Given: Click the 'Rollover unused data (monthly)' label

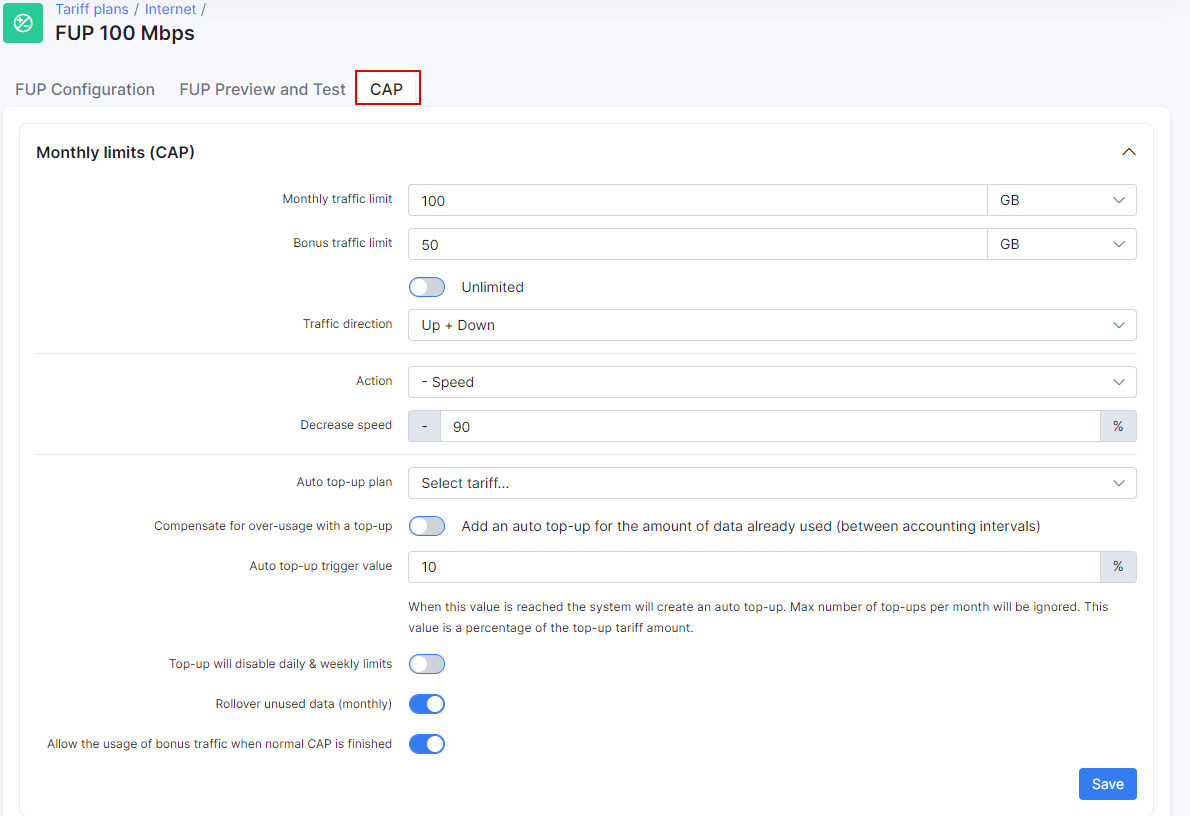Looking at the screenshot, I should click(304, 704).
